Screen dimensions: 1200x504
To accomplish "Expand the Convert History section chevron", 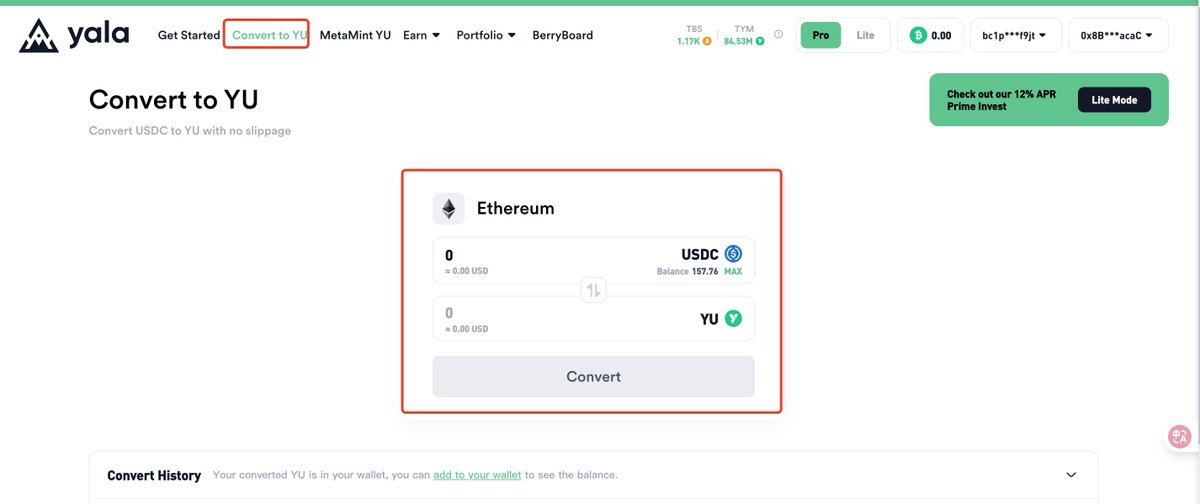I will click(x=1071, y=475).
